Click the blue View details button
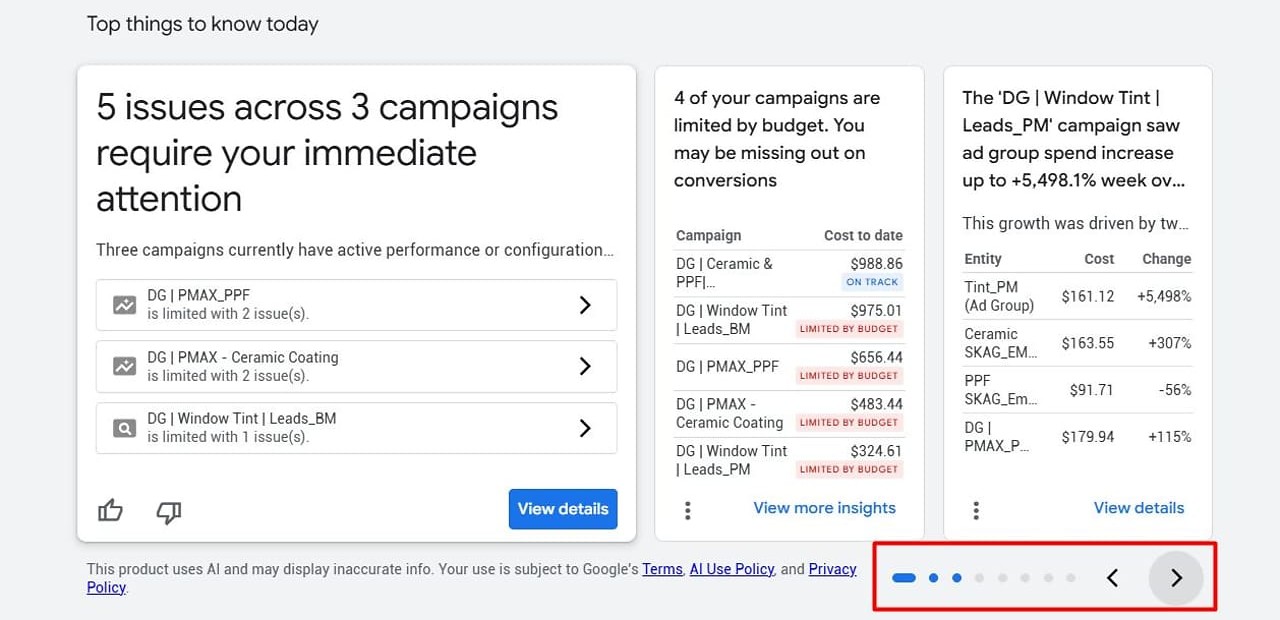The image size is (1280, 620). [563, 509]
